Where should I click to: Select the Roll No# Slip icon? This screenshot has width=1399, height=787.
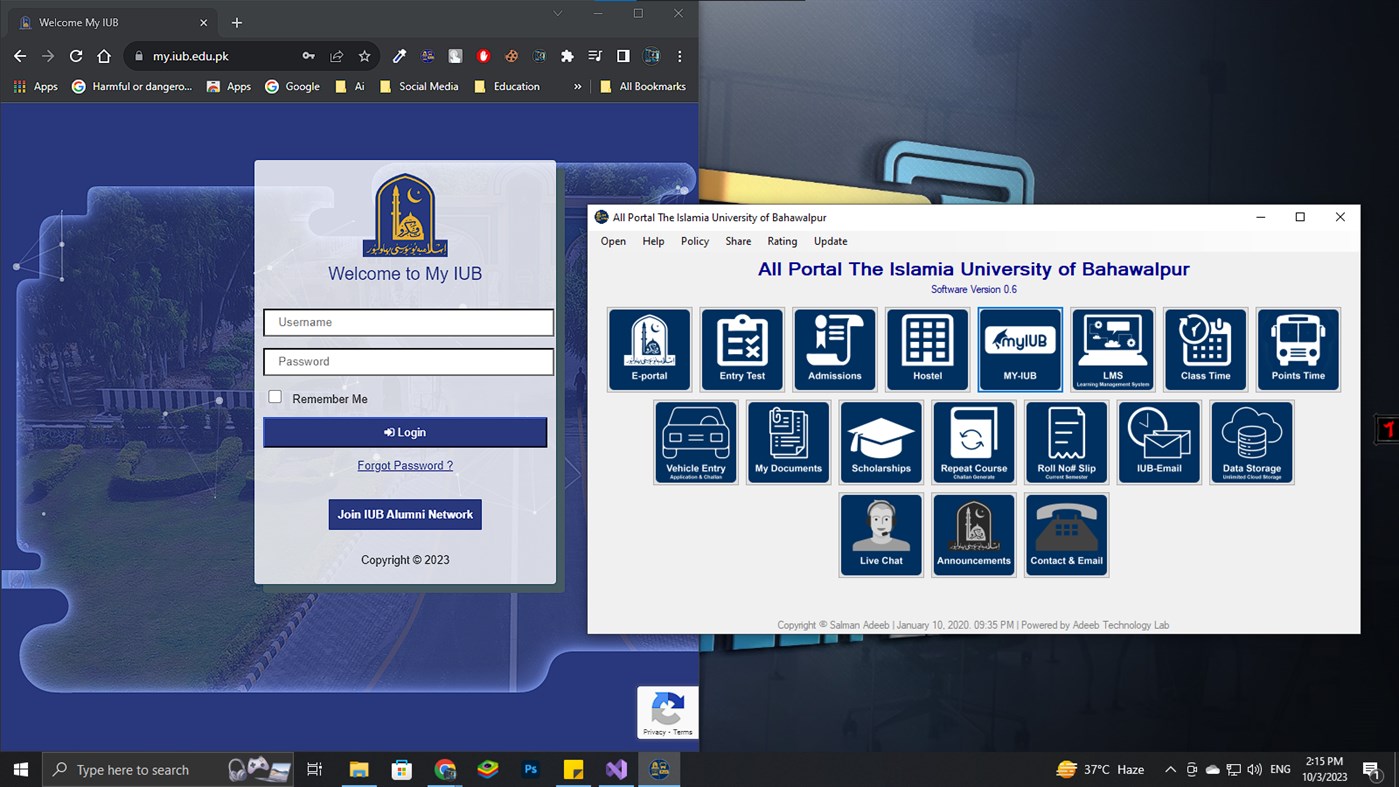click(x=1066, y=441)
